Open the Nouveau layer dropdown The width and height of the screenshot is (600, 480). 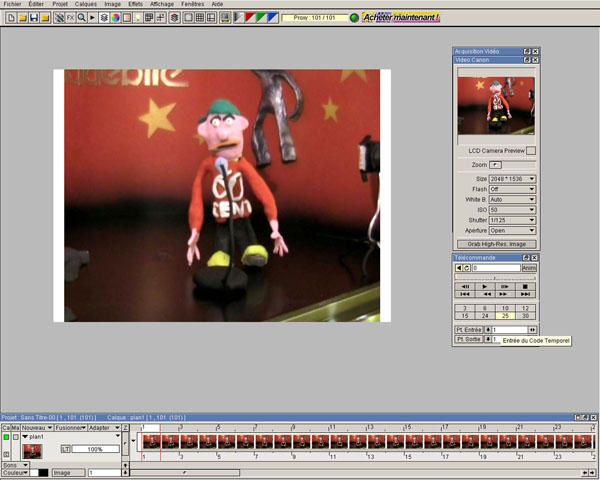(x=37, y=428)
